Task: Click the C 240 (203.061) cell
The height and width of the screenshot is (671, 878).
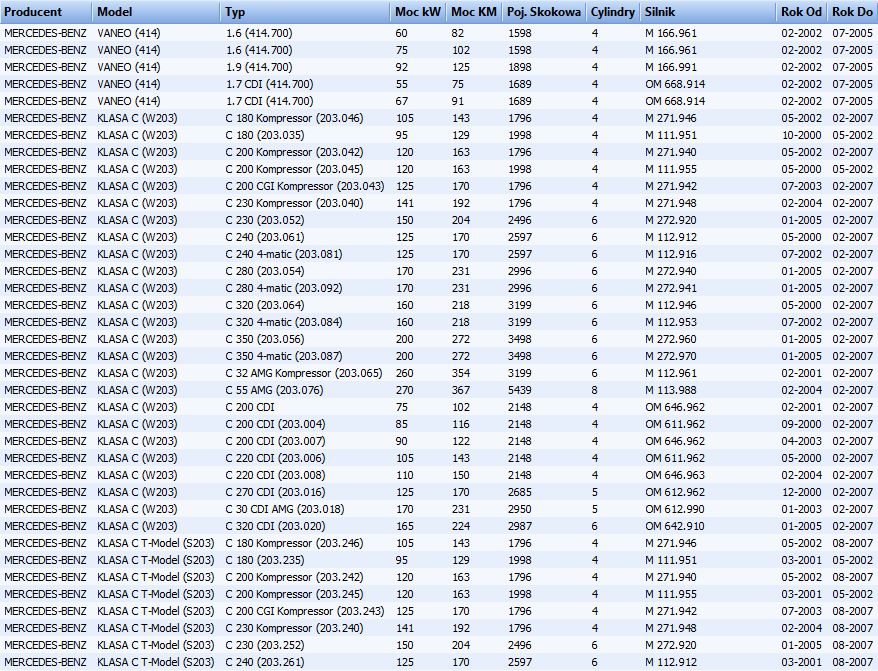Action: (x=265, y=237)
